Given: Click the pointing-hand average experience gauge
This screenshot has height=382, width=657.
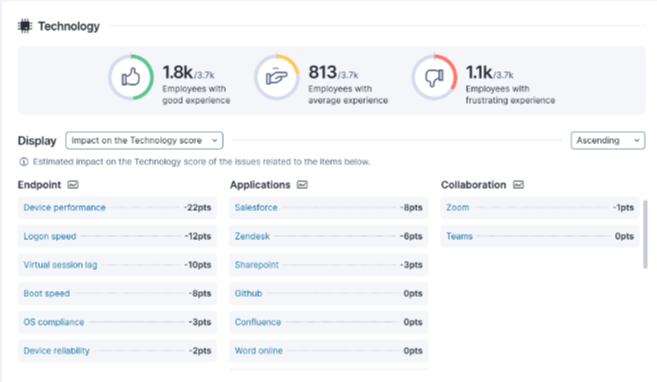Looking at the screenshot, I should 277,77.
